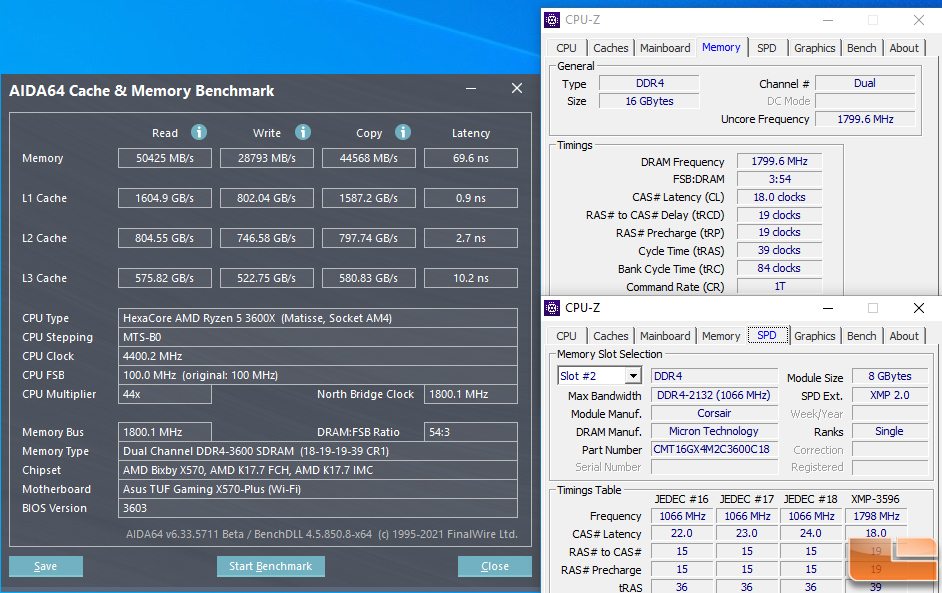Click CPU Clock field 4400.2 MHz
The width and height of the screenshot is (942, 593).
318,356
